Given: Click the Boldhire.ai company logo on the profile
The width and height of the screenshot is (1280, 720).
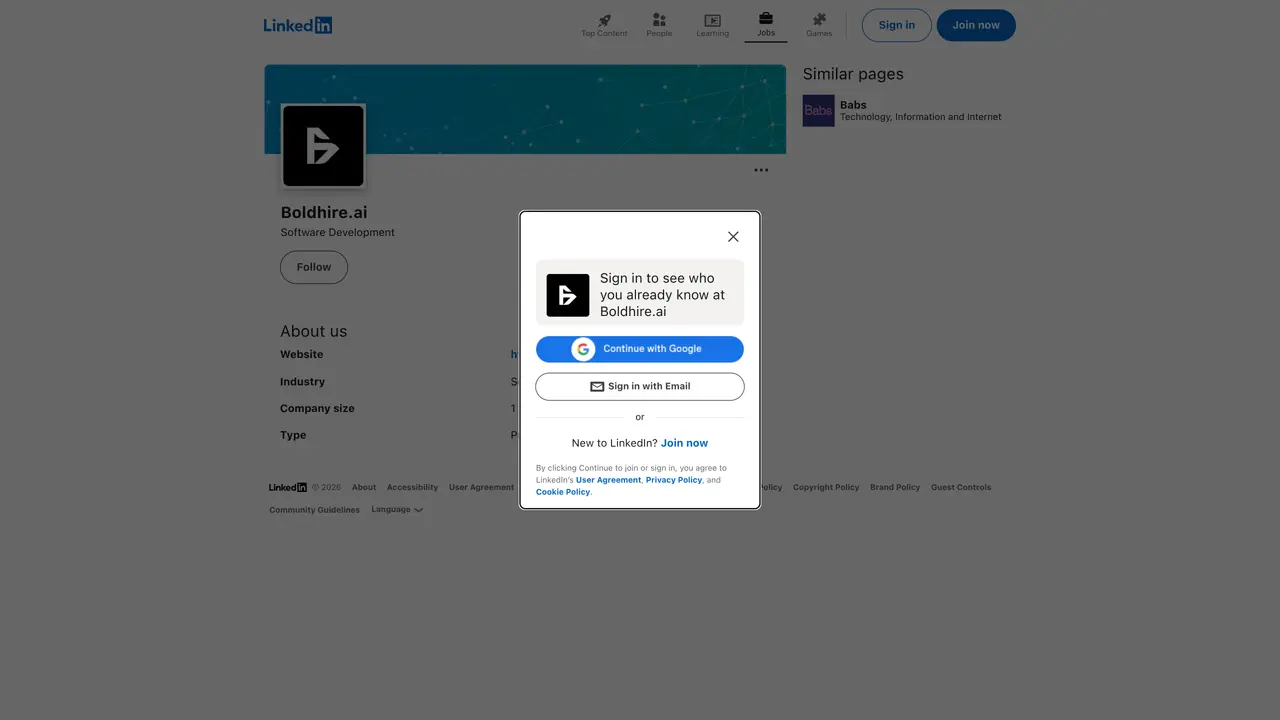Looking at the screenshot, I should (x=323, y=146).
